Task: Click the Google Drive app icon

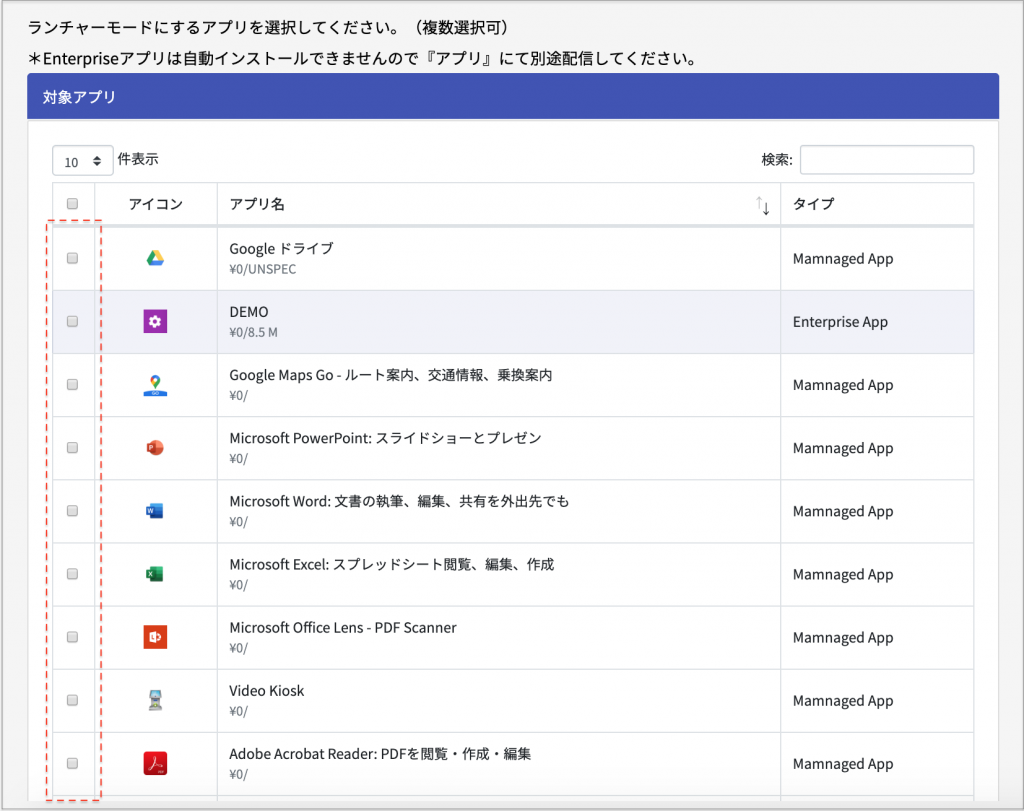Action: click(x=155, y=259)
